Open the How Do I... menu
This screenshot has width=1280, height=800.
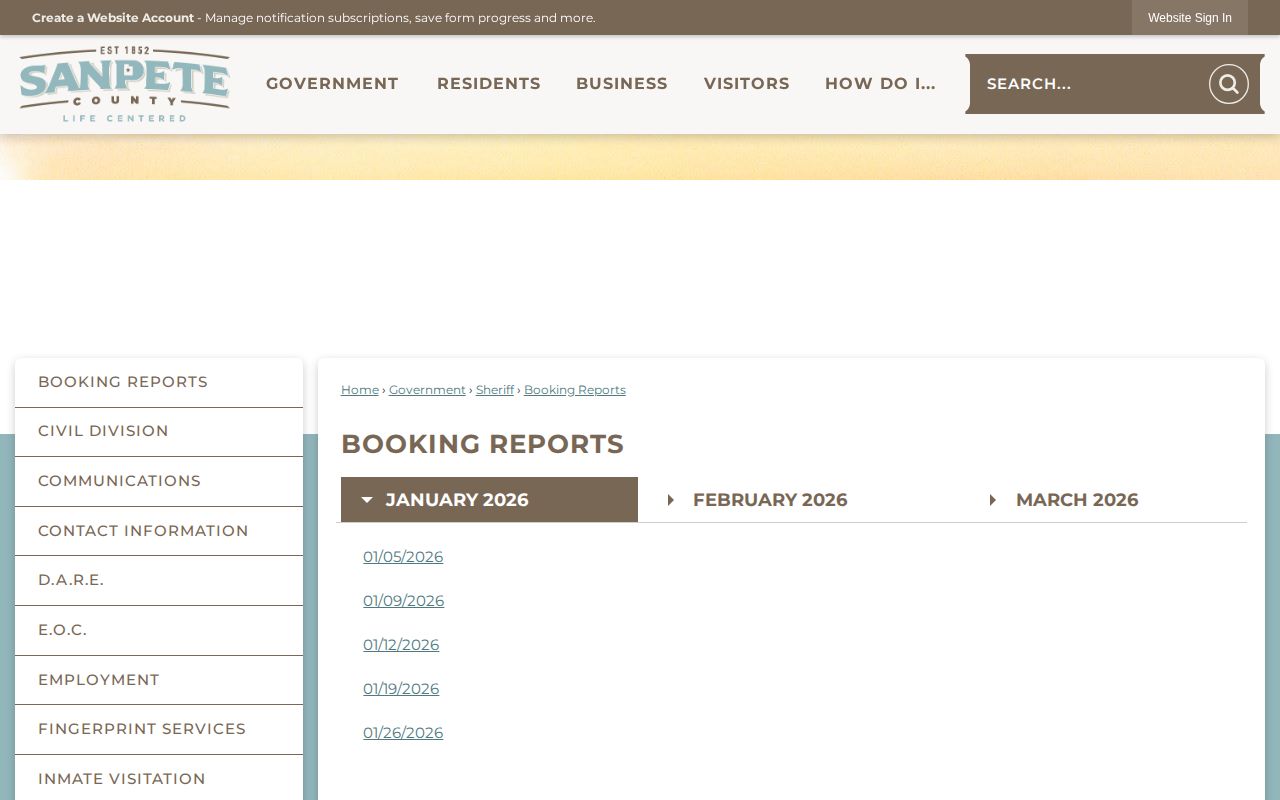(x=880, y=84)
